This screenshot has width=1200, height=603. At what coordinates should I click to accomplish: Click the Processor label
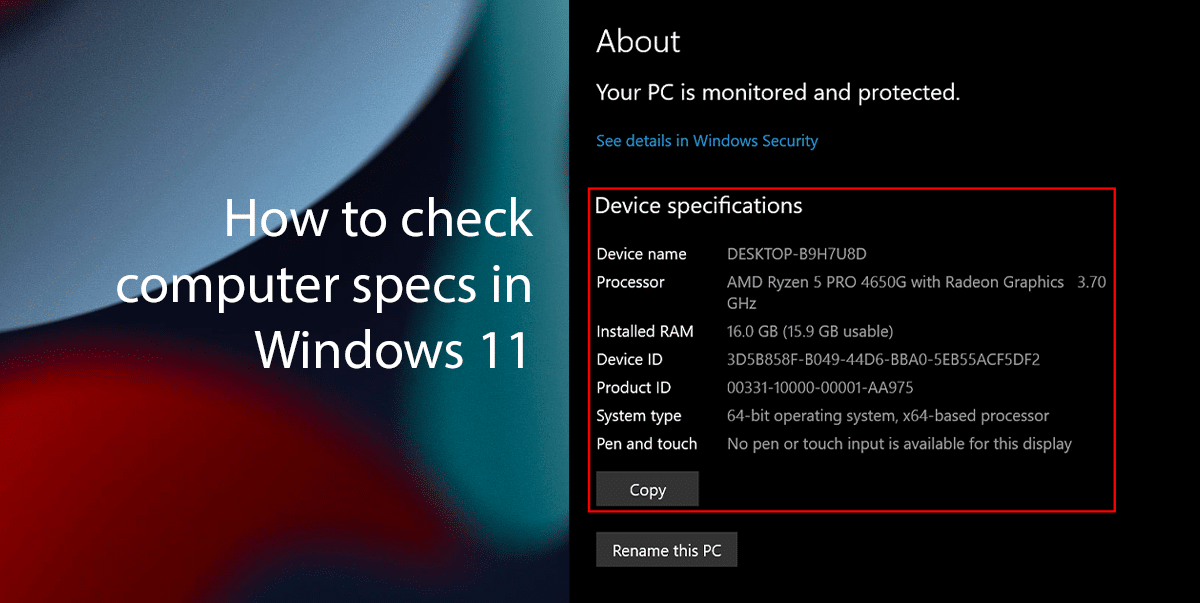pos(630,282)
